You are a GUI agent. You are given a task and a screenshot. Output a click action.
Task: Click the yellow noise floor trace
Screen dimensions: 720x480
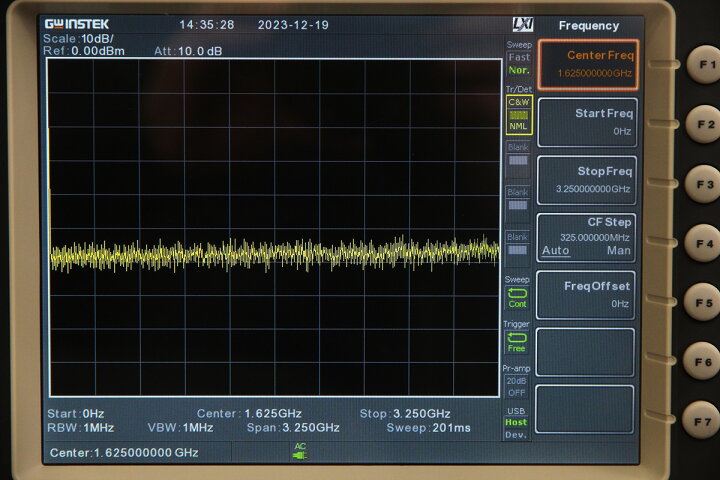coord(275,254)
